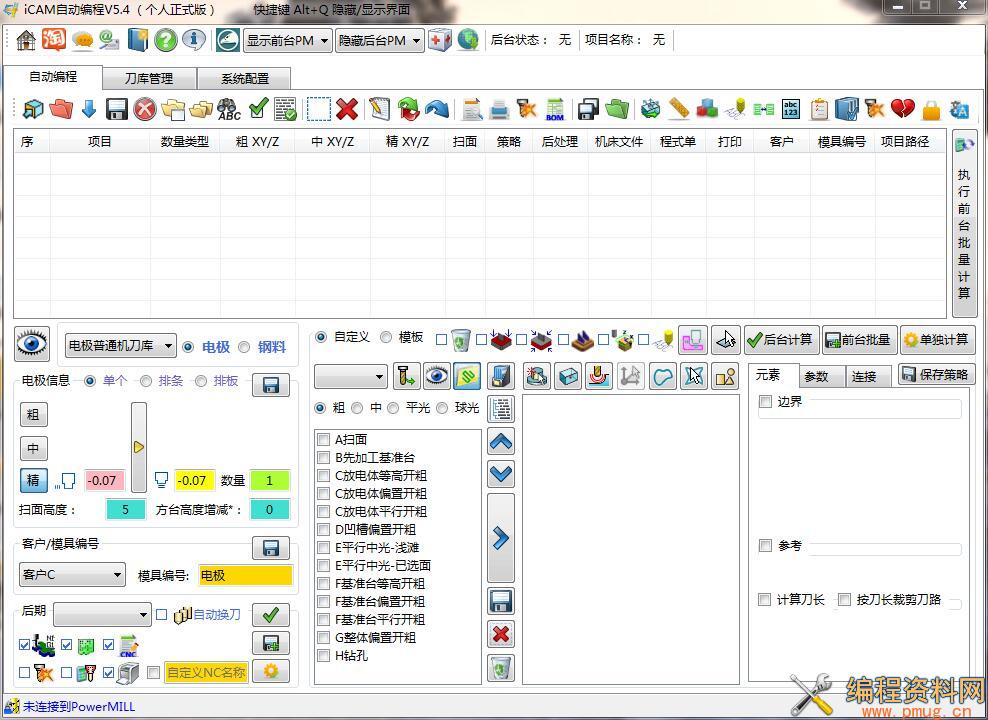
Task: Open the 隐藏后台PM dropdown
Action: 379,40
